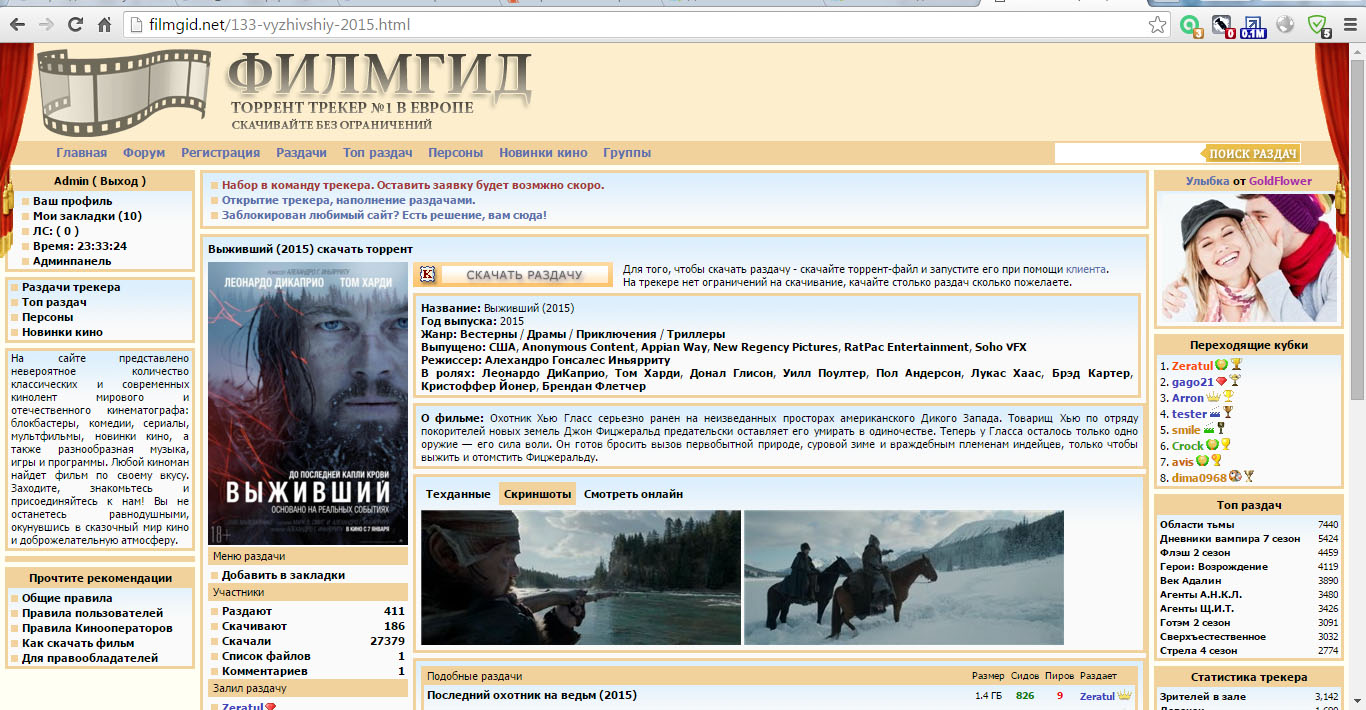The width and height of the screenshot is (1366, 710).
Task: Open the green spiral extension with badge 3
Action: point(1191,26)
